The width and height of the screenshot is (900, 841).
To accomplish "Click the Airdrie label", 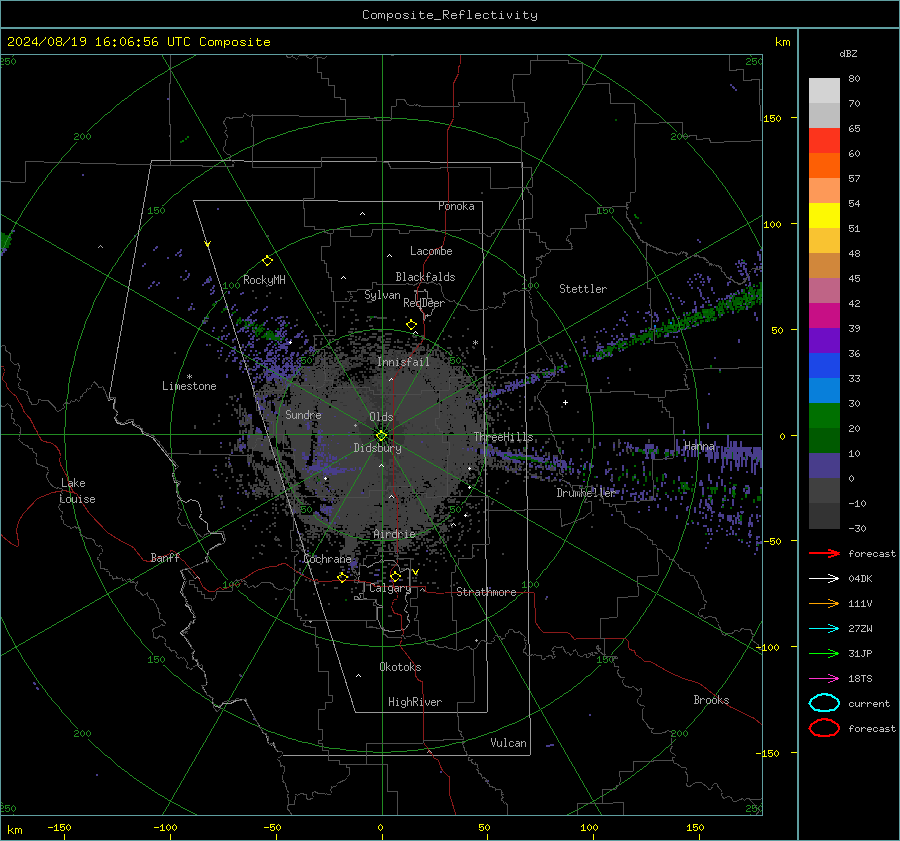I will (x=394, y=534).
